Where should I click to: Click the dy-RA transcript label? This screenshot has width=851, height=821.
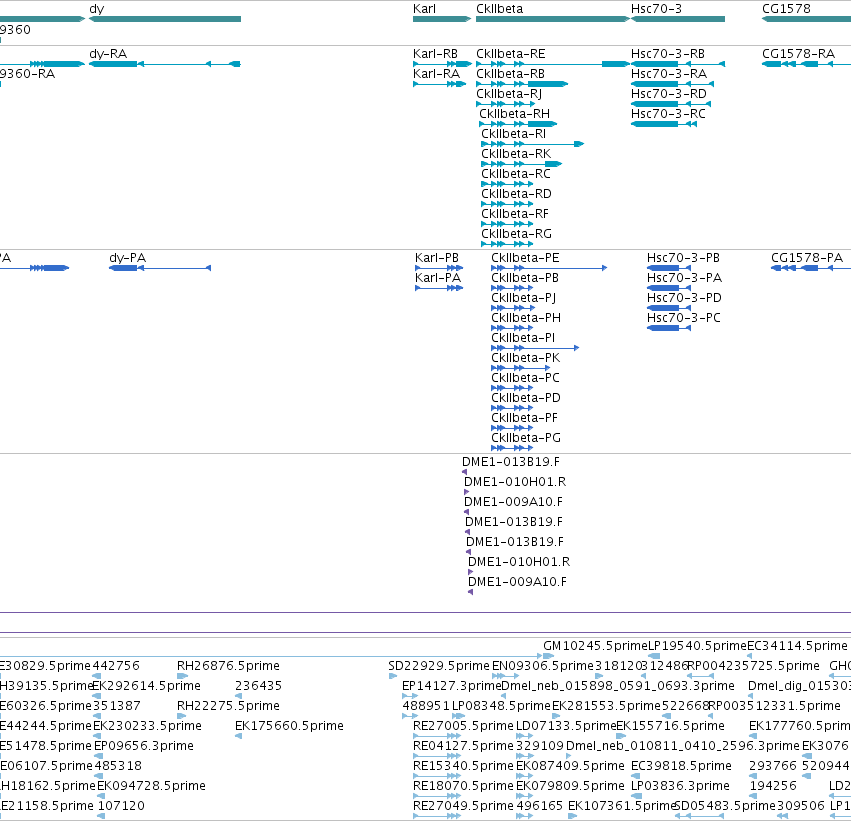click(x=108, y=54)
